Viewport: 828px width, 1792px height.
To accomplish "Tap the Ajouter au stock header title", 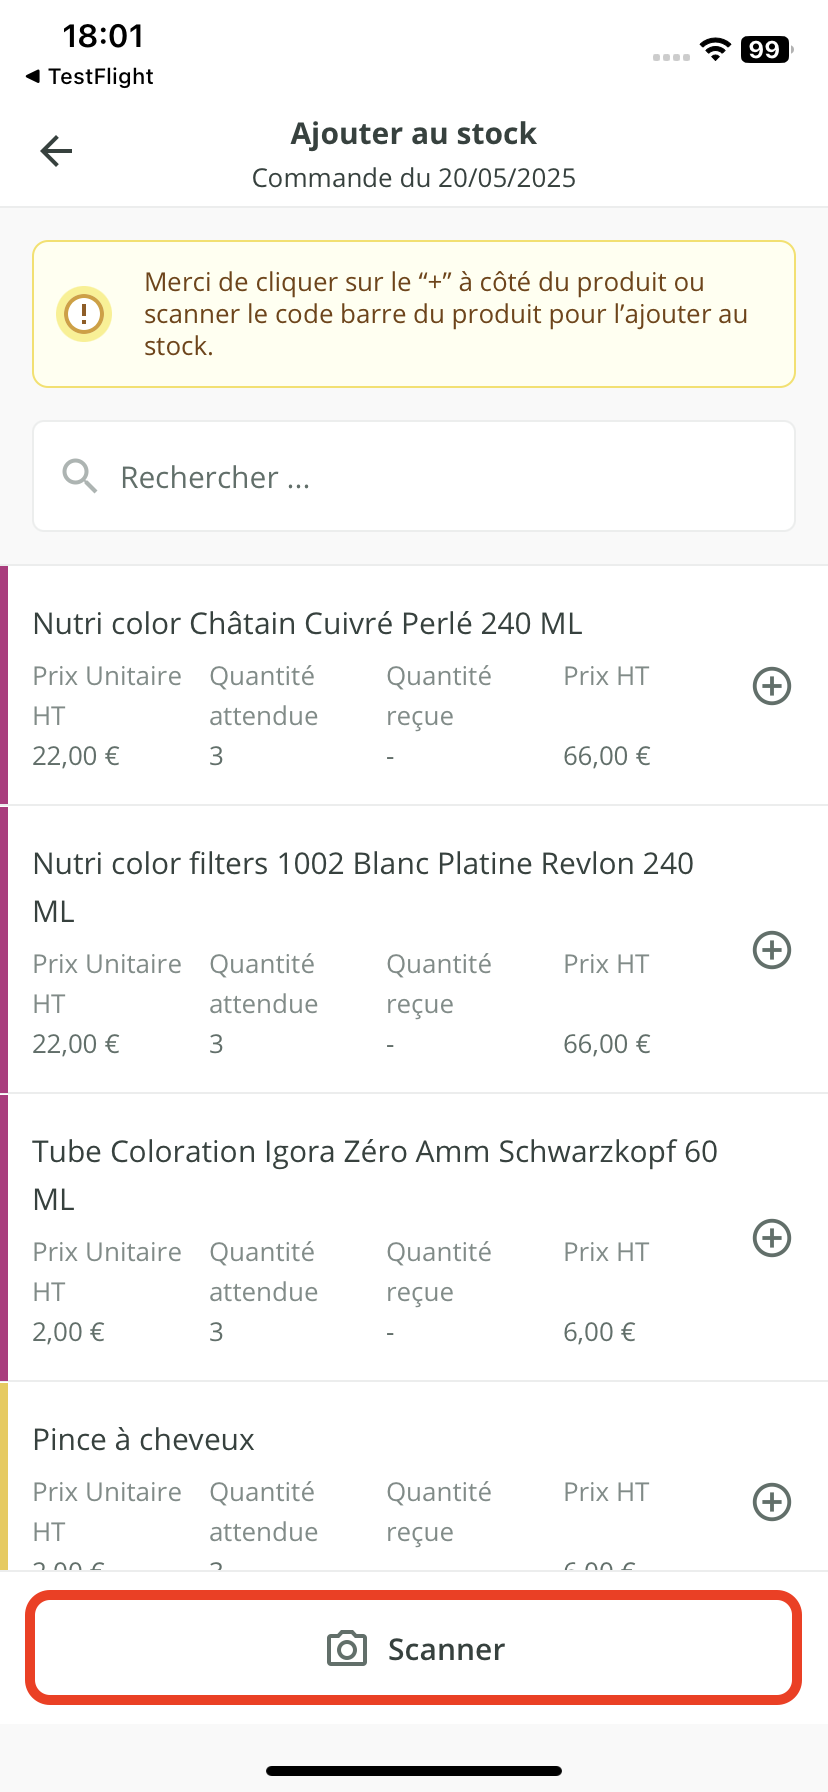I will pyautogui.click(x=413, y=134).
